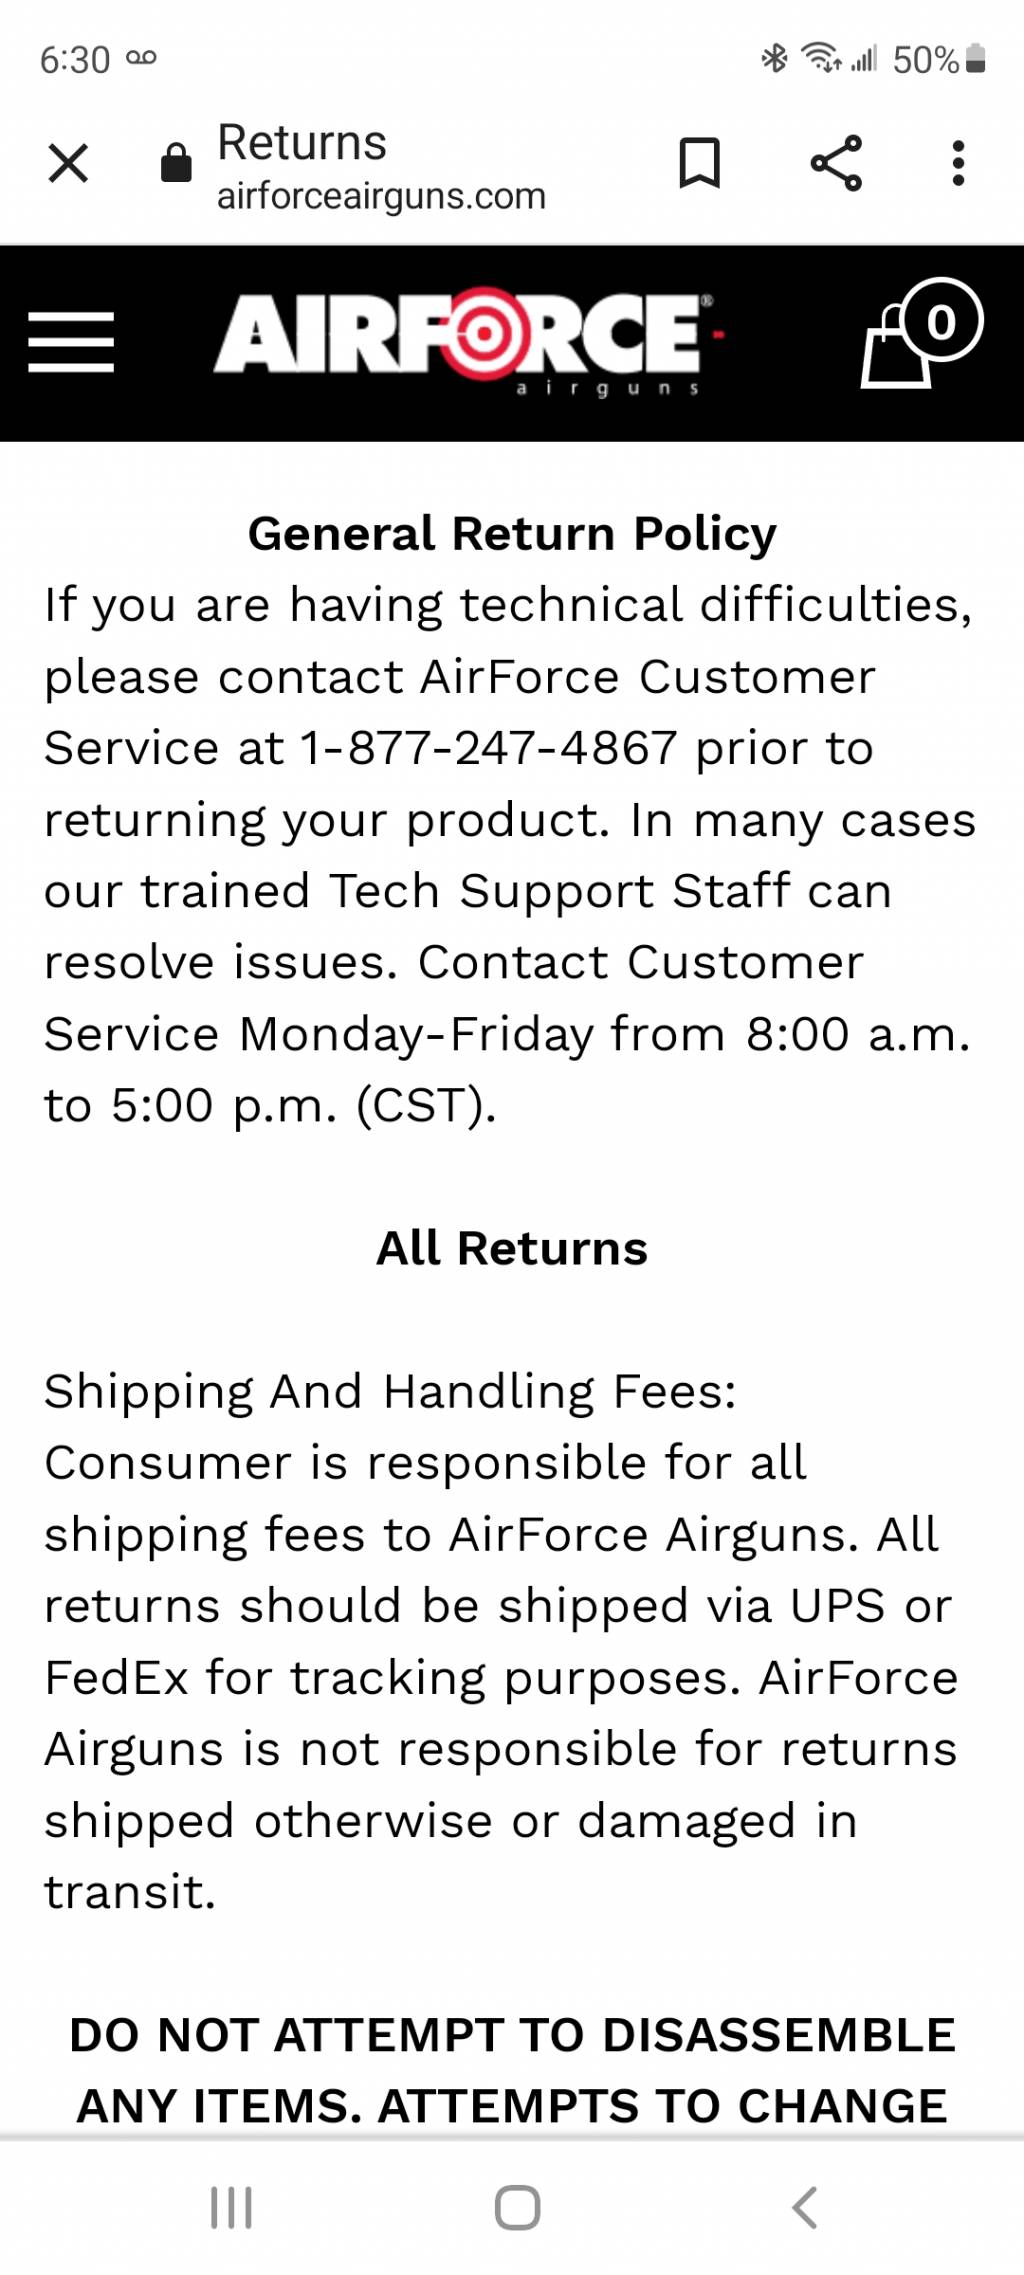Viewport: 1024px width, 2275px height.
Task: Open the three-dot browser menu
Action: pyautogui.click(x=958, y=163)
